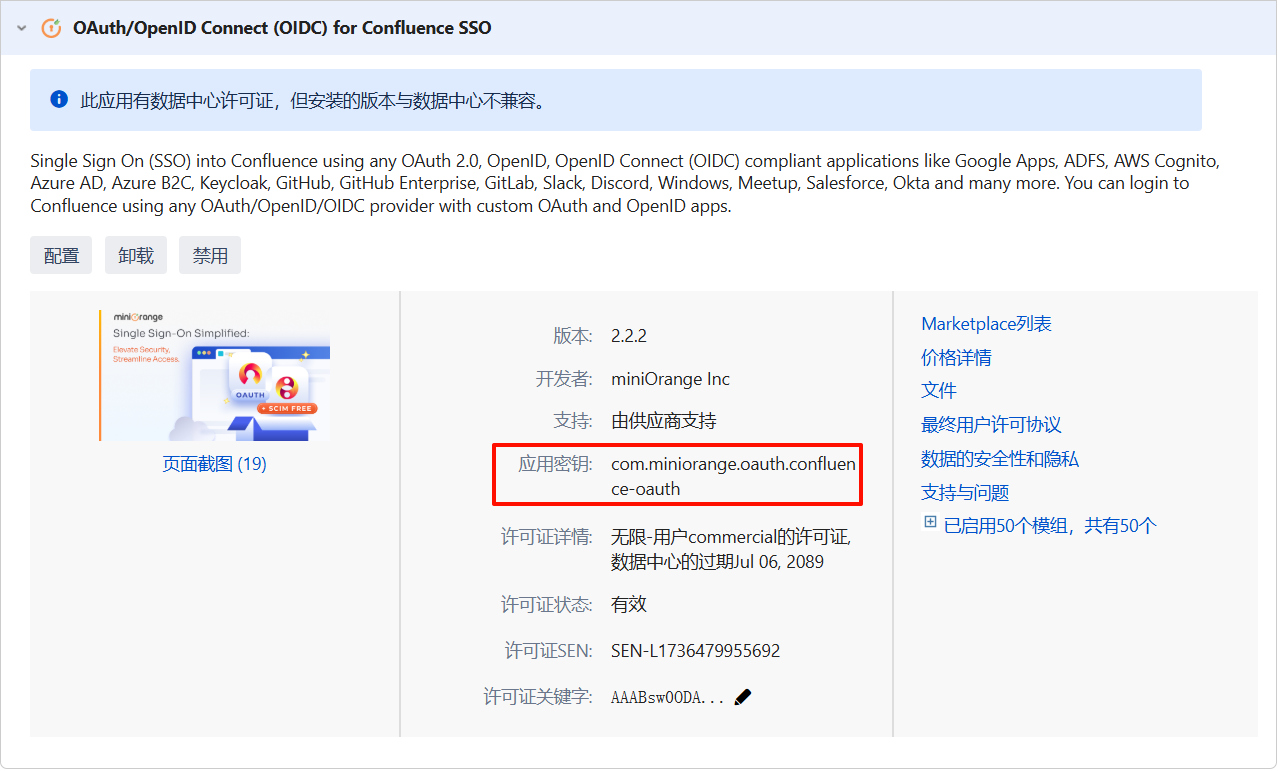
Task: Click the license key text AAABsw0ODA...
Action: [667, 698]
